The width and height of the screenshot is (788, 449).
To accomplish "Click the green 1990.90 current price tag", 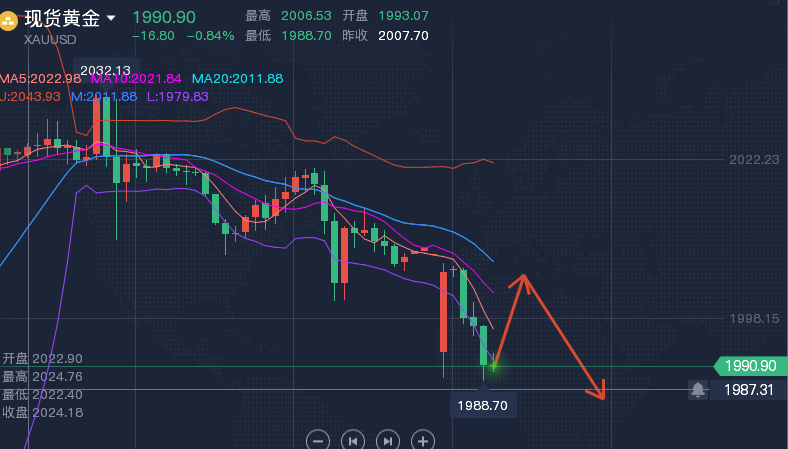I will tap(750, 366).
